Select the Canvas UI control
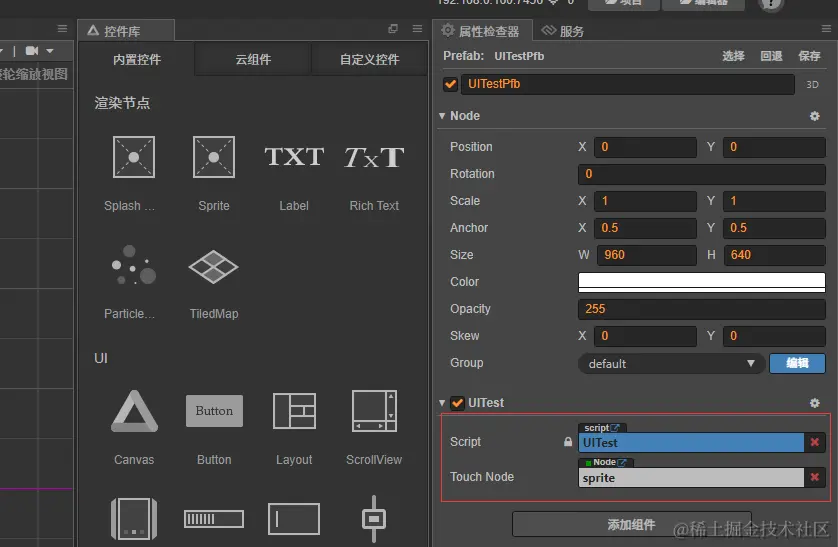This screenshot has height=547, width=838. (x=134, y=411)
